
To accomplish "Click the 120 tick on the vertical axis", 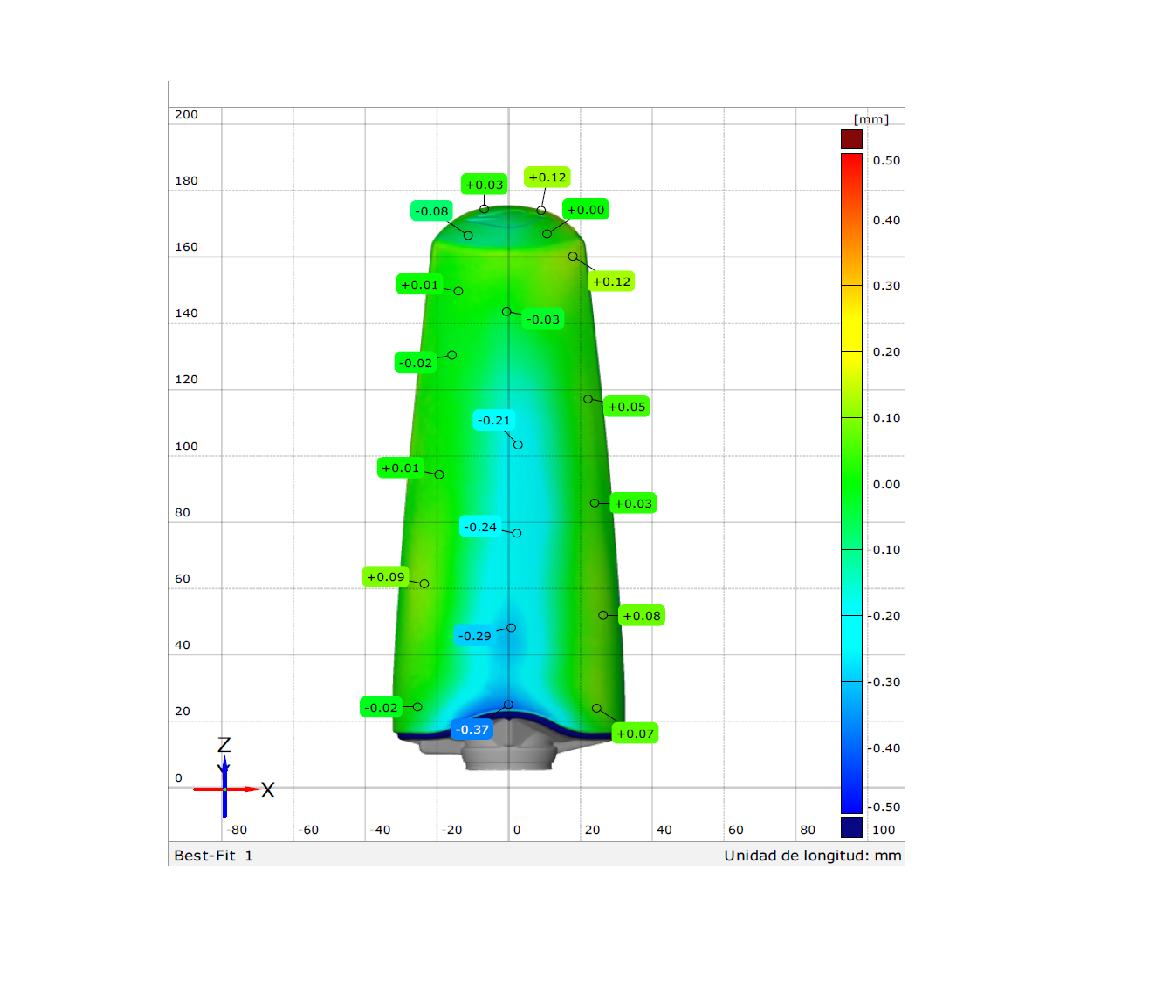I will point(187,379).
